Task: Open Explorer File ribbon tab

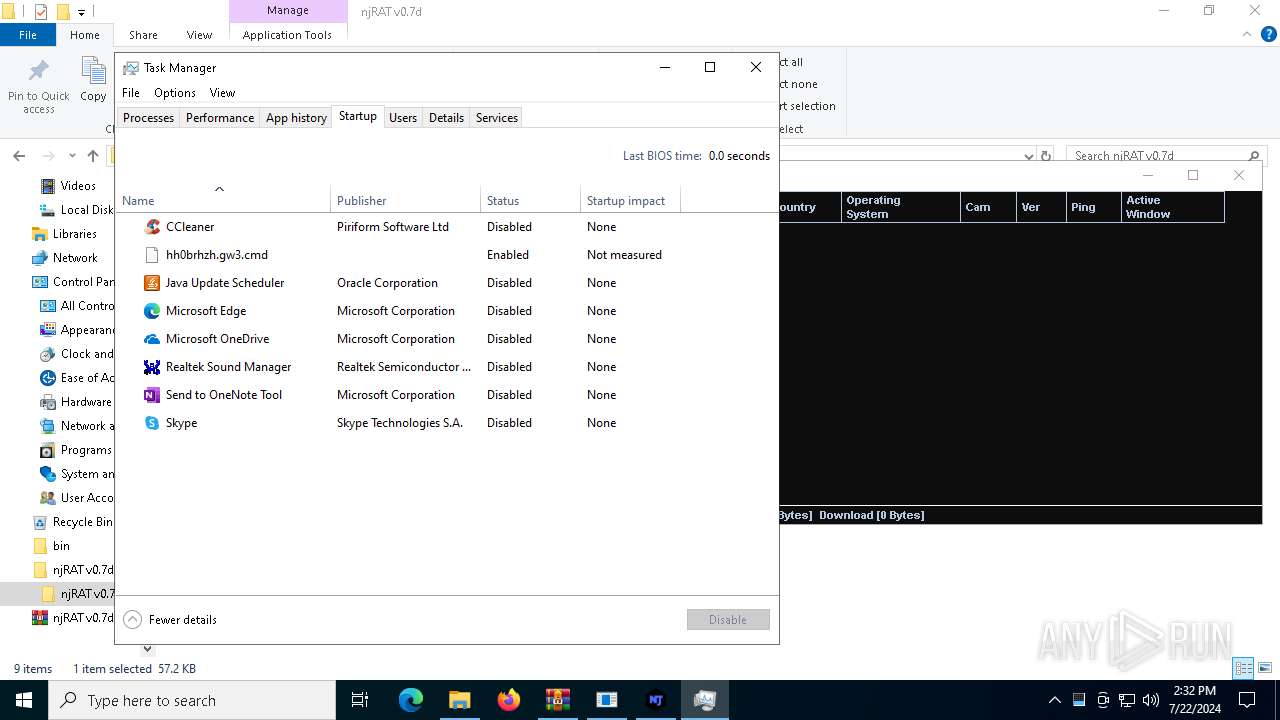Action: coord(28,34)
